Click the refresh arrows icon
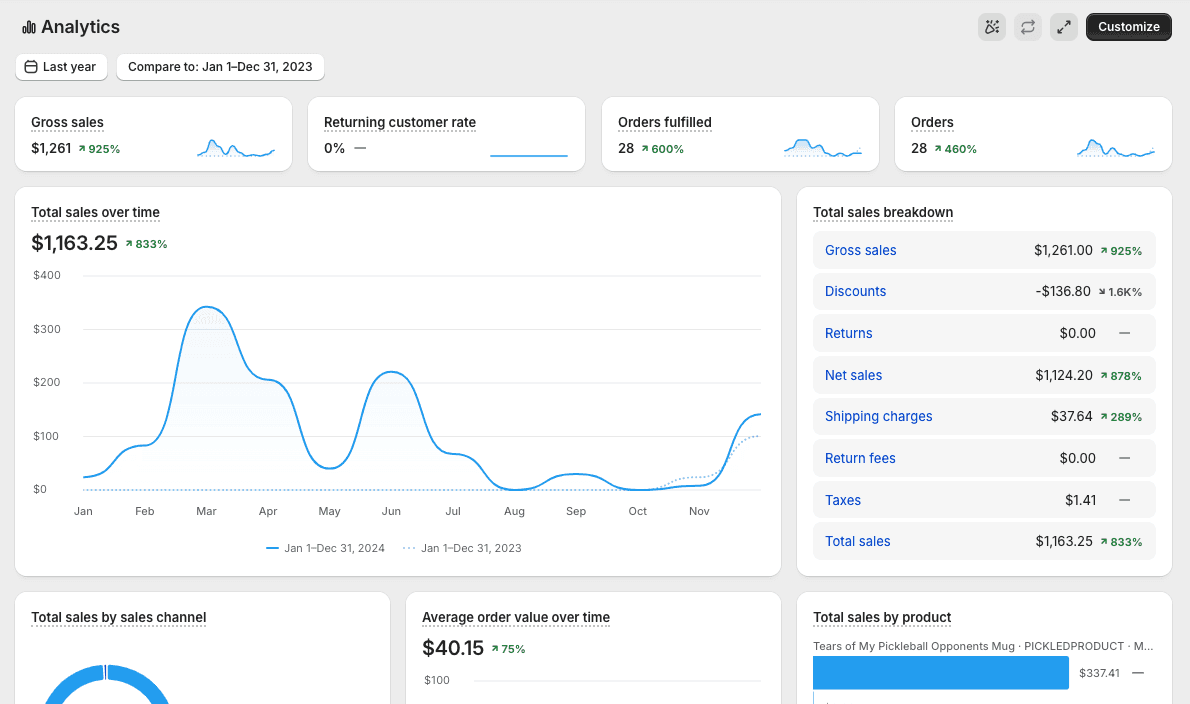 [x=1028, y=27]
